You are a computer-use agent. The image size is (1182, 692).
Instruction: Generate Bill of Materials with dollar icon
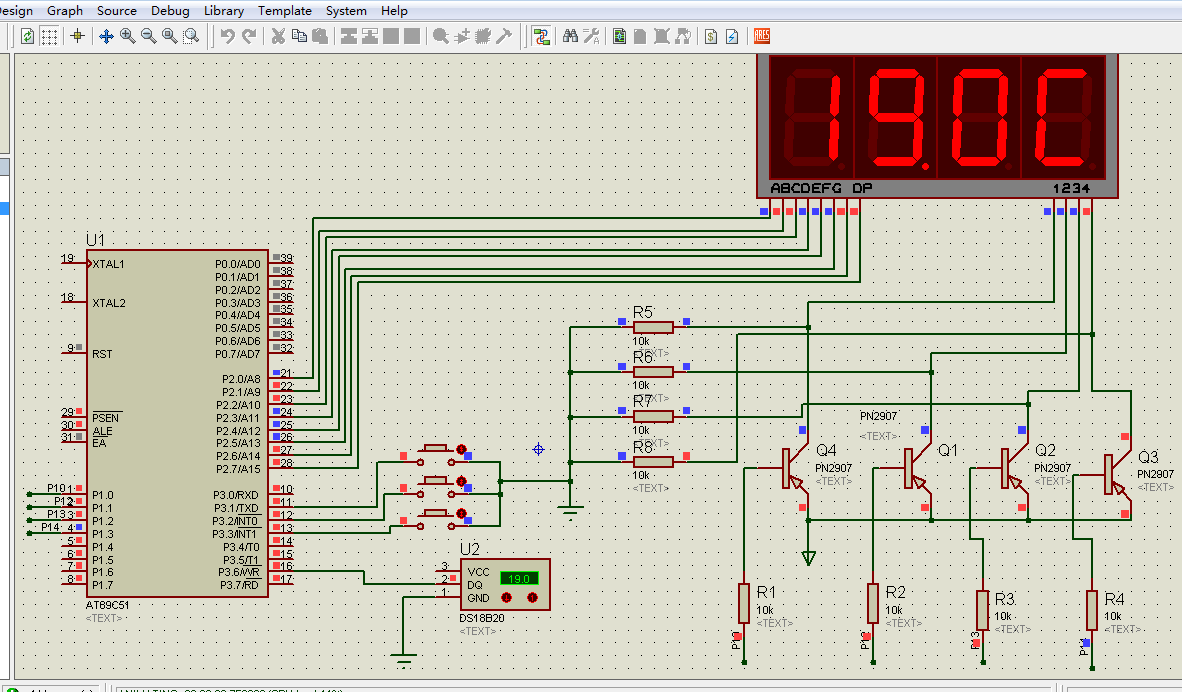(710, 36)
